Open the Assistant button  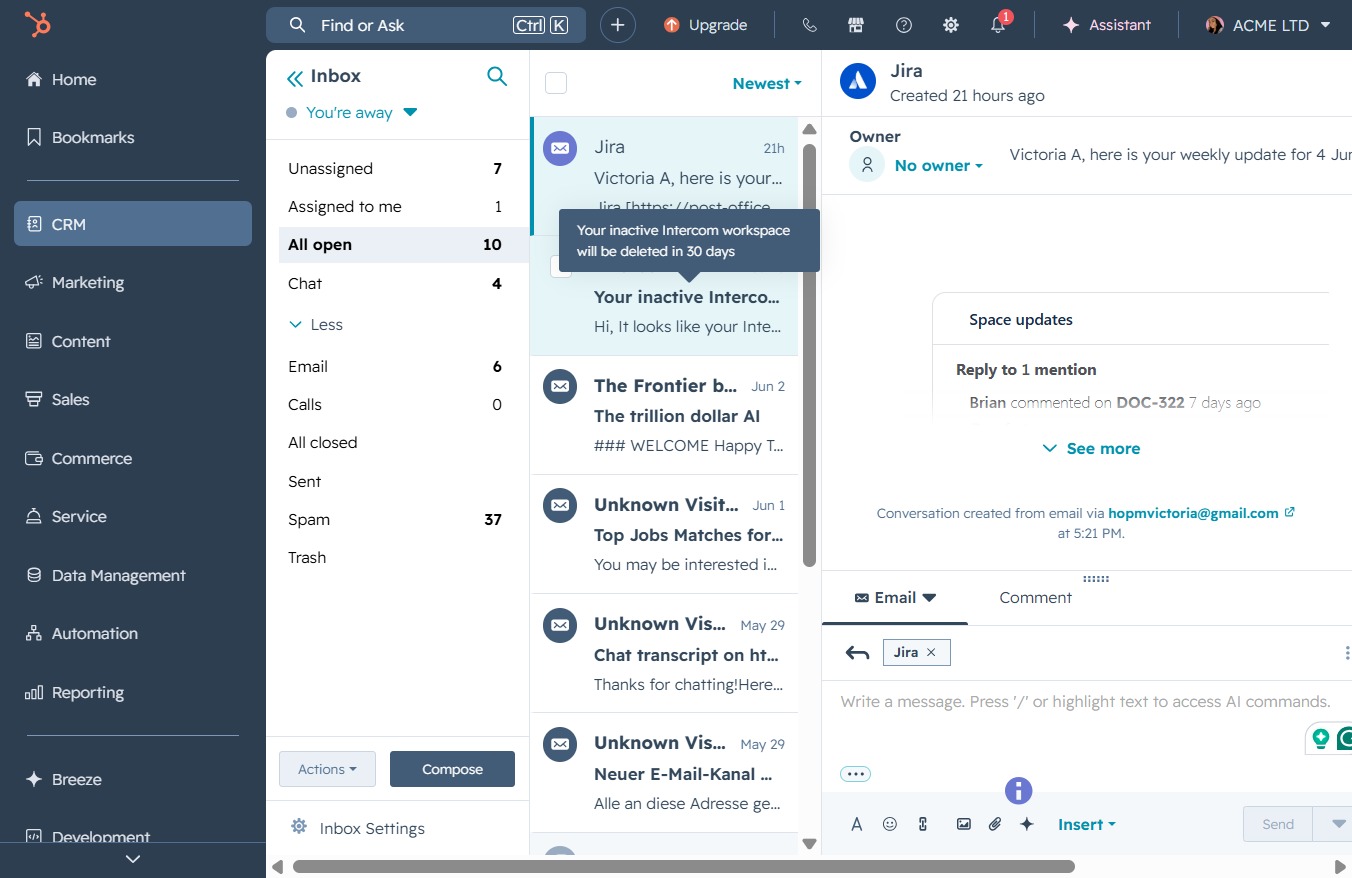pyautogui.click(x=1107, y=25)
